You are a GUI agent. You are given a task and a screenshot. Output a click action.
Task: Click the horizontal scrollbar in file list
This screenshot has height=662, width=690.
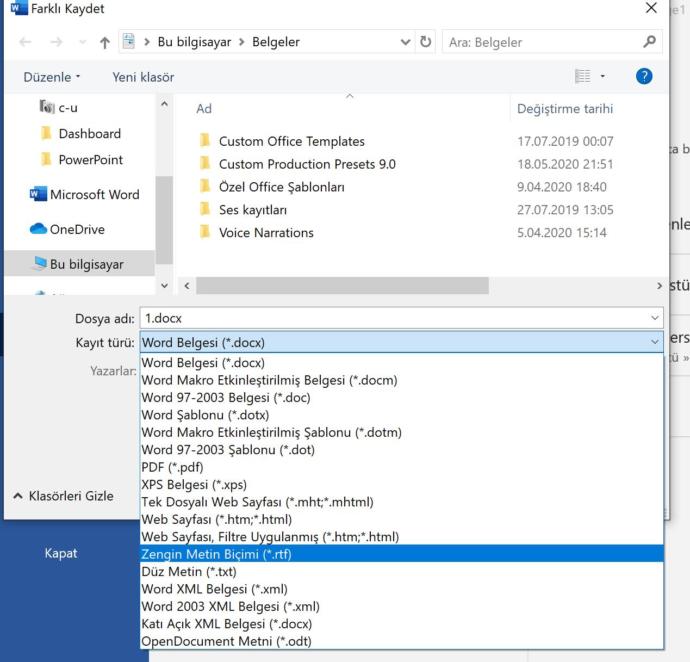pyautogui.click(x=342, y=286)
